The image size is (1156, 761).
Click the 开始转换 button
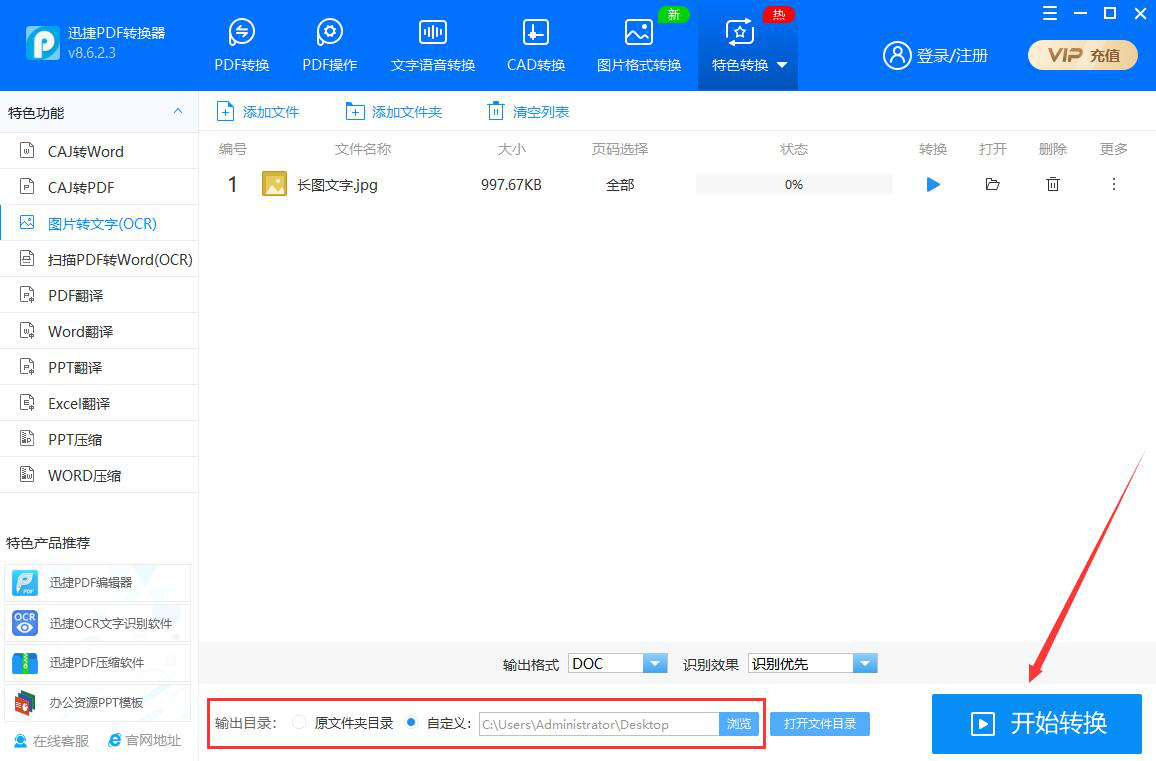(1037, 723)
